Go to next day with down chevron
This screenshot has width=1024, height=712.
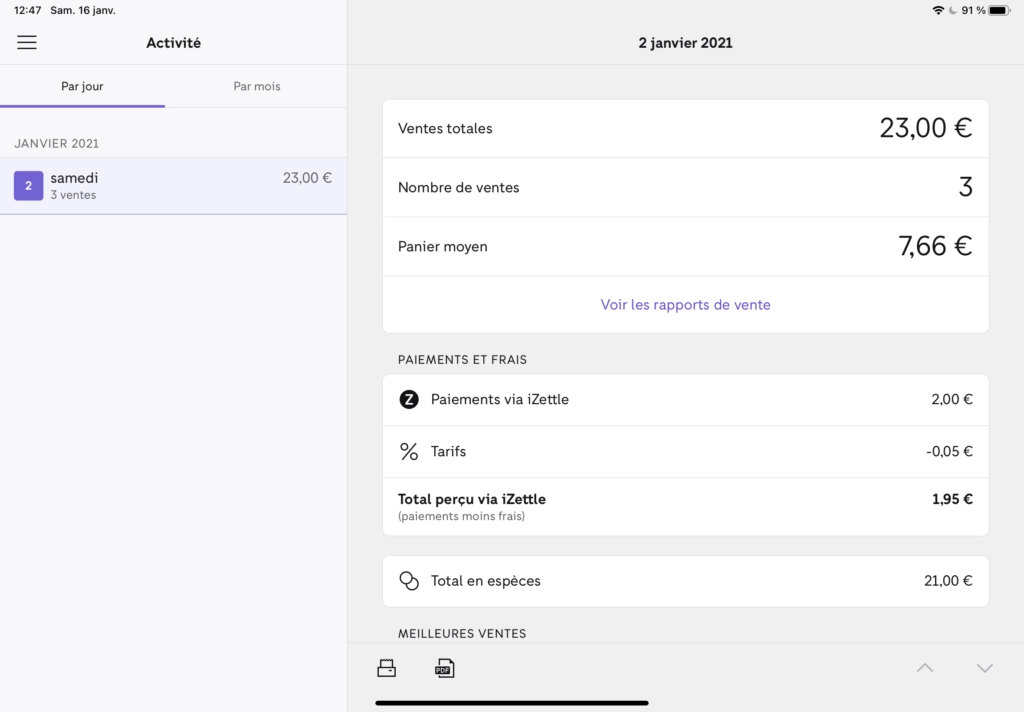(x=984, y=668)
